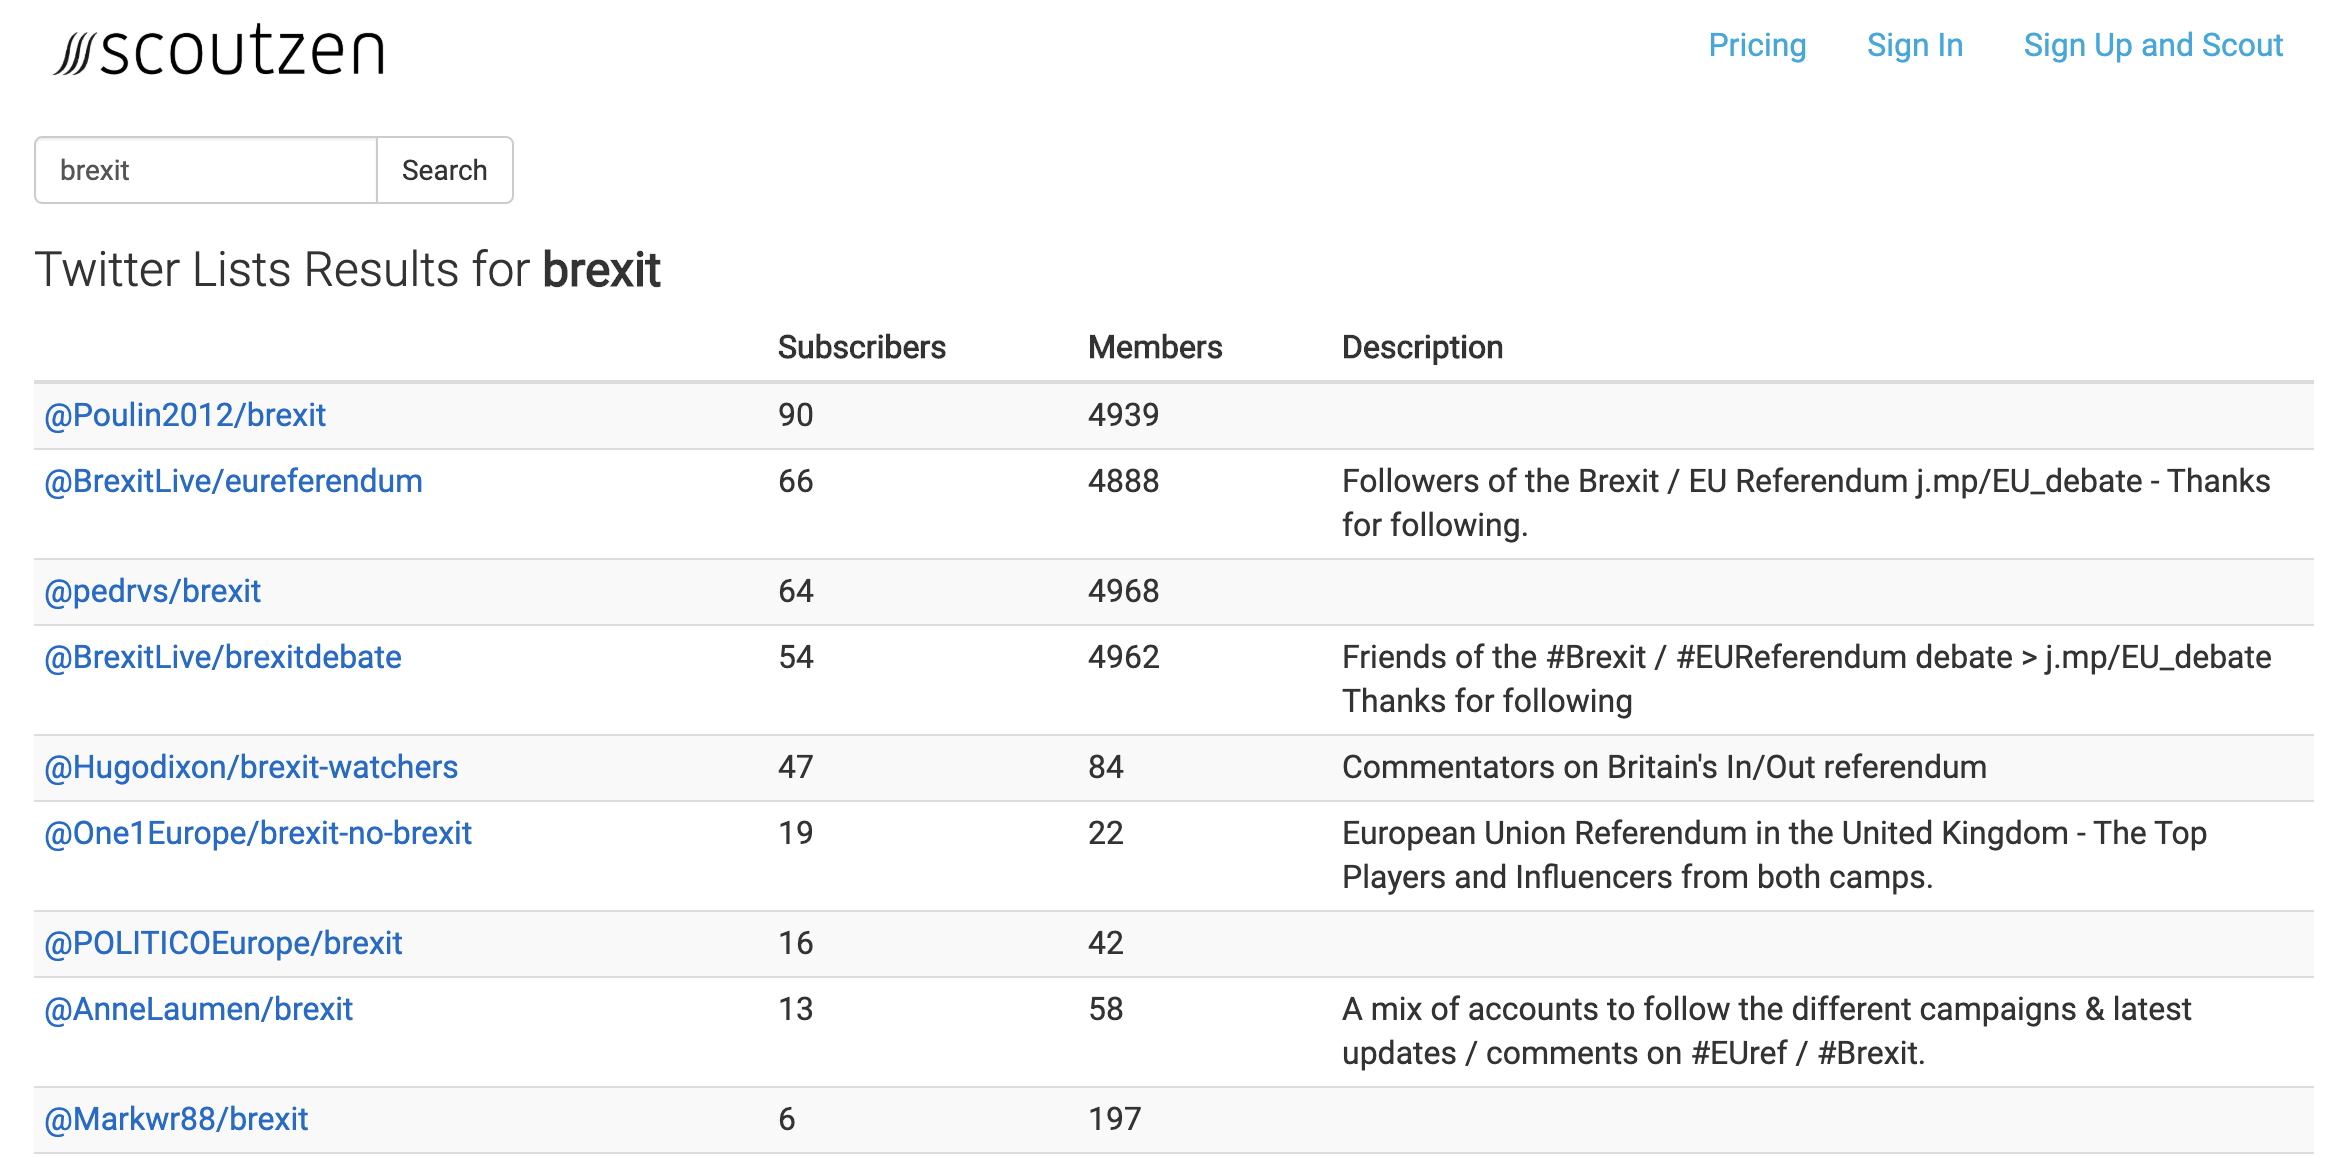Focus the brexit search field
The image size is (2336, 1158).
(x=206, y=170)
